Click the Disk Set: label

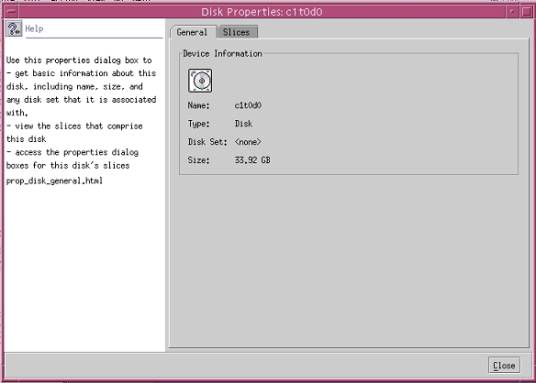click(207, 142)
